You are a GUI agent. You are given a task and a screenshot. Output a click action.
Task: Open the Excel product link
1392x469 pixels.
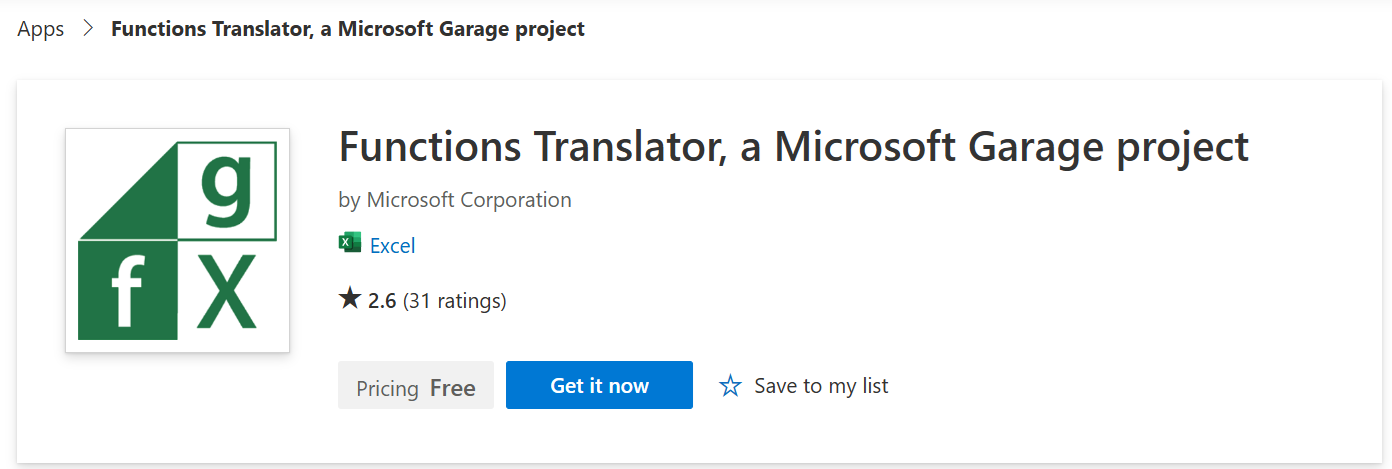[x=392, y=245]
